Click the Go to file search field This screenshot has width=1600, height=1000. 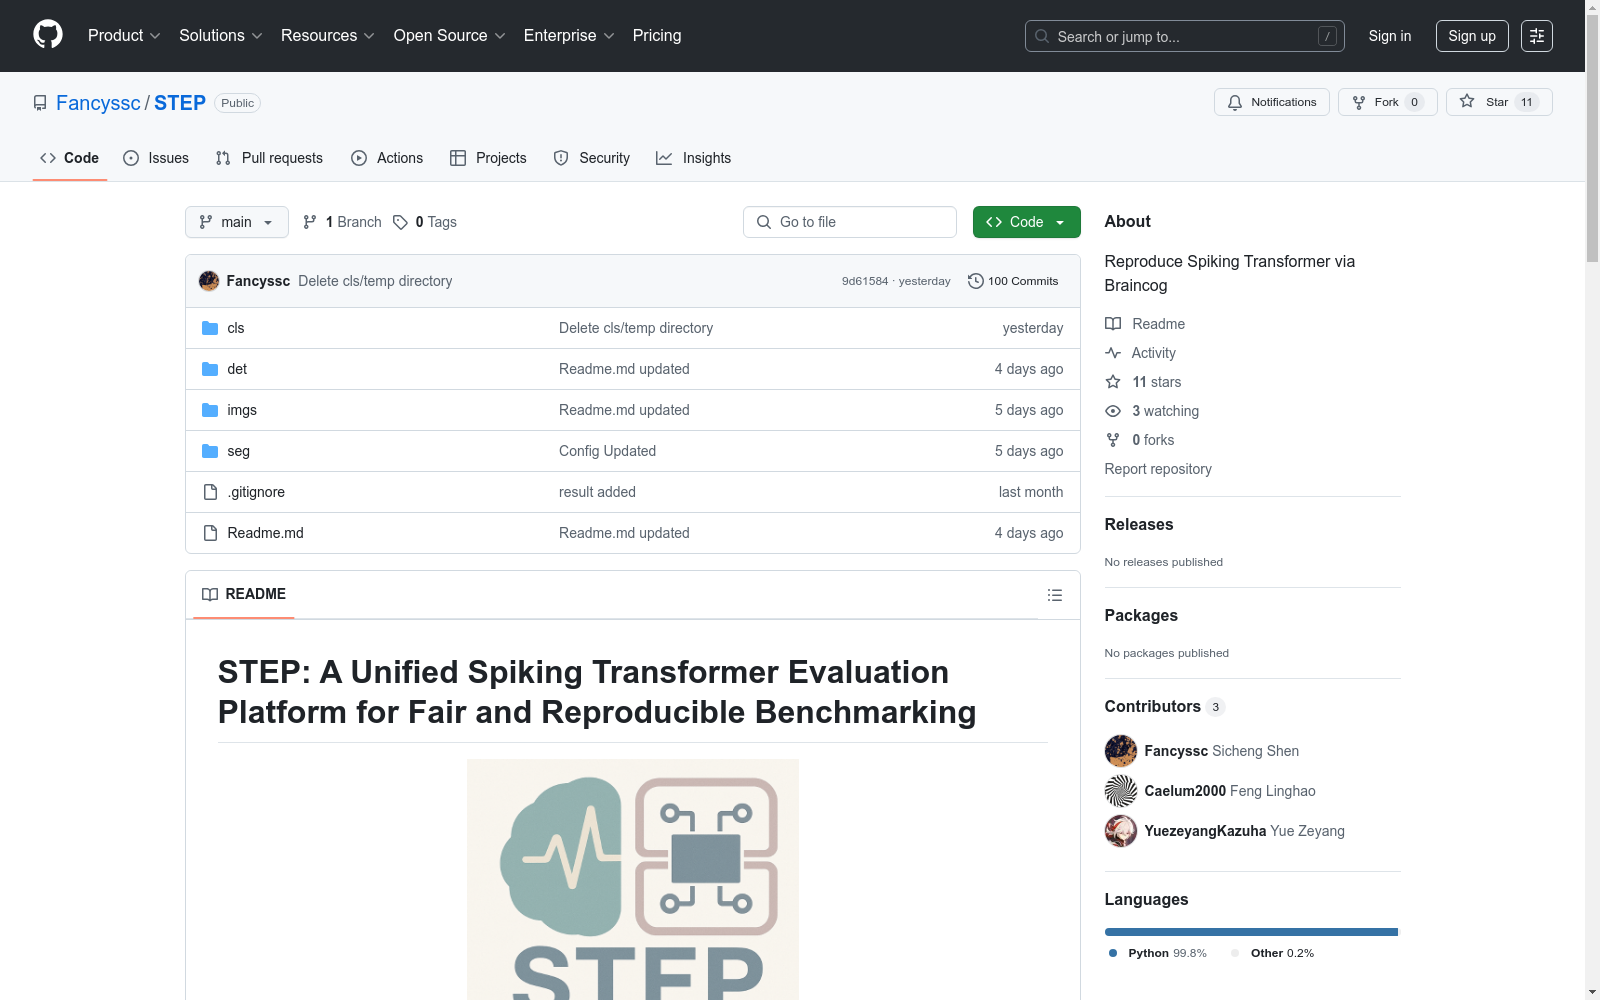[x=850, y=222]
